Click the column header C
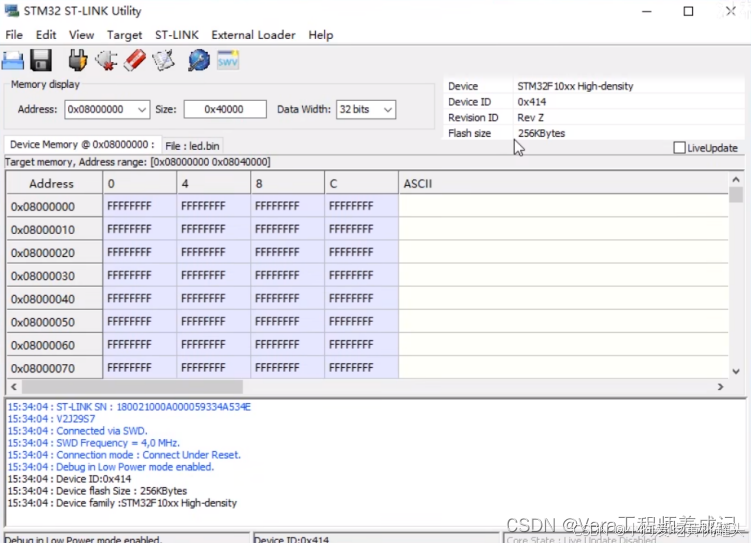Image resolution: width=752 pixels, height=544 pixels. click(x=361, y=183)
